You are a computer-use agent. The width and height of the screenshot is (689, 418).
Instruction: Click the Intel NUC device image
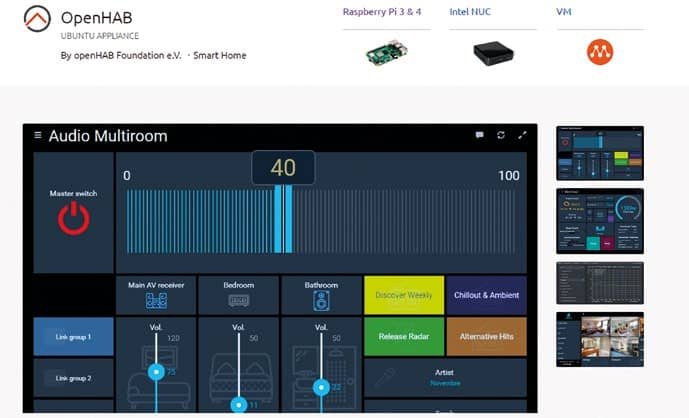(x=493, y=53)
